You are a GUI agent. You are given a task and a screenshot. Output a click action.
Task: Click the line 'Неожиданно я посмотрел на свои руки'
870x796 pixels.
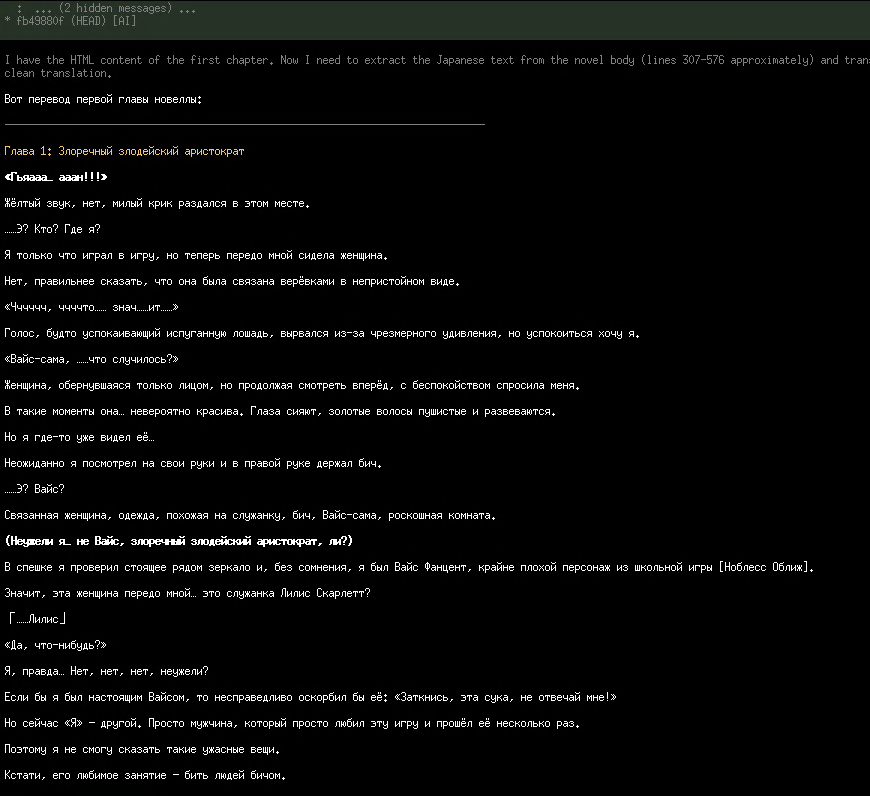193,463
